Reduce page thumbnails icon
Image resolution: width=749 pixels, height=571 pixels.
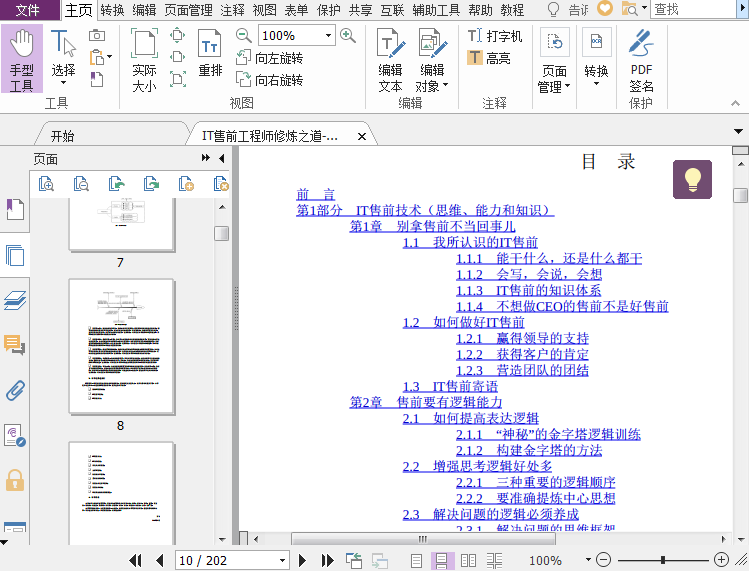81,183
